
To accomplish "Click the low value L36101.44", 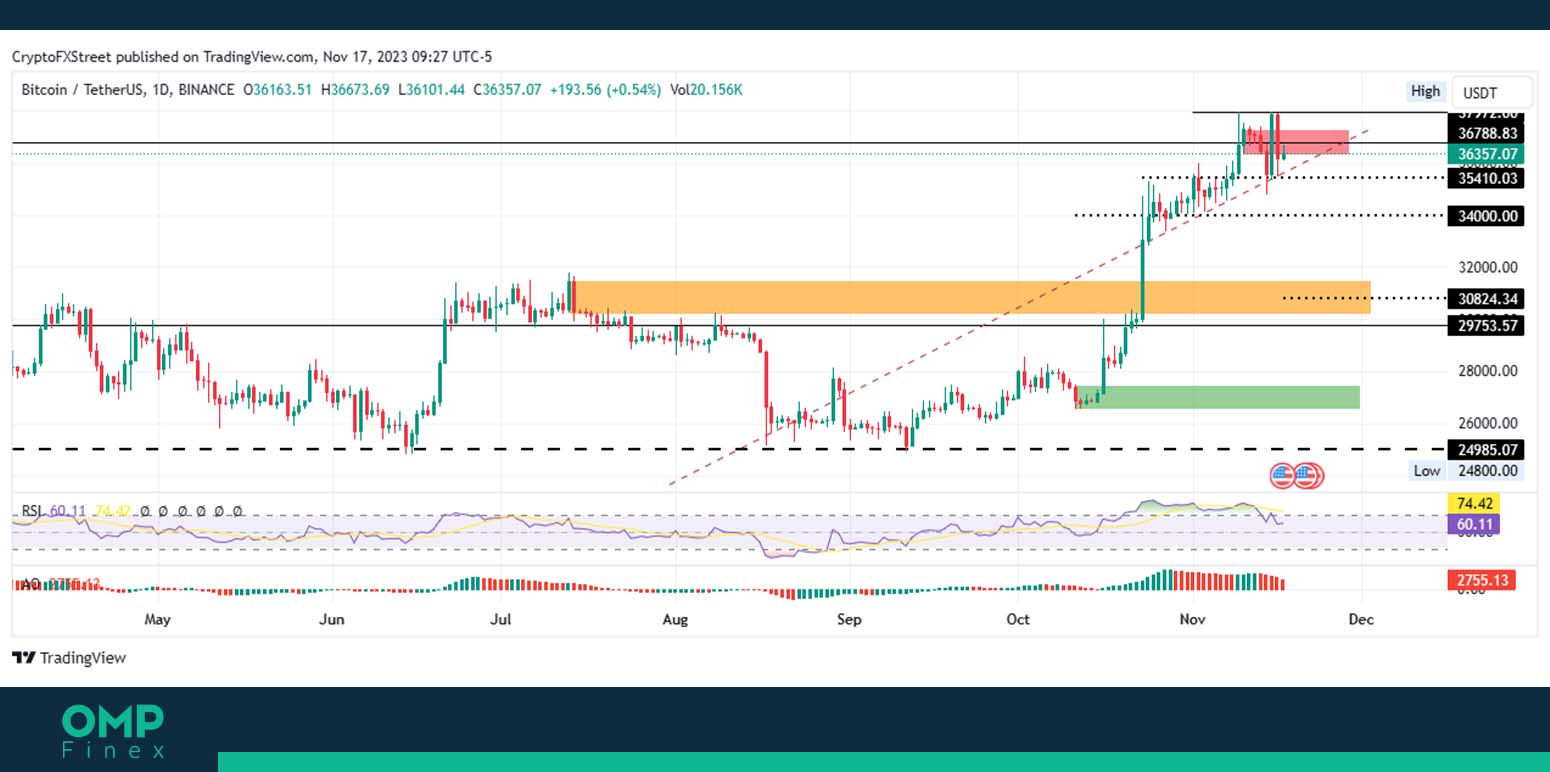I will (x=431, y=90).
